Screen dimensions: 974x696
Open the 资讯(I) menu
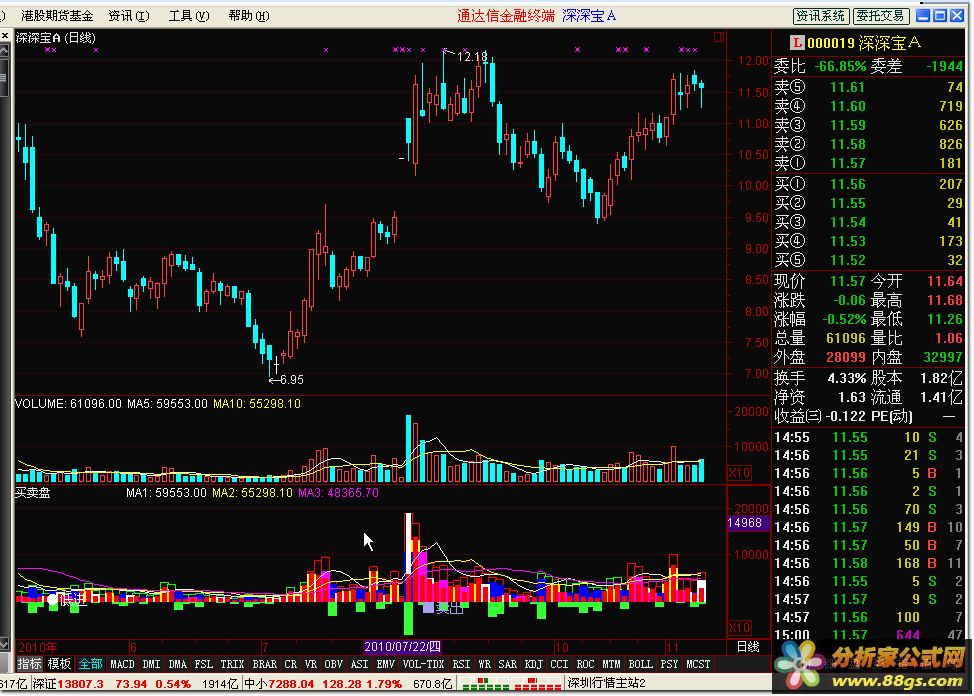pos(129,16)
